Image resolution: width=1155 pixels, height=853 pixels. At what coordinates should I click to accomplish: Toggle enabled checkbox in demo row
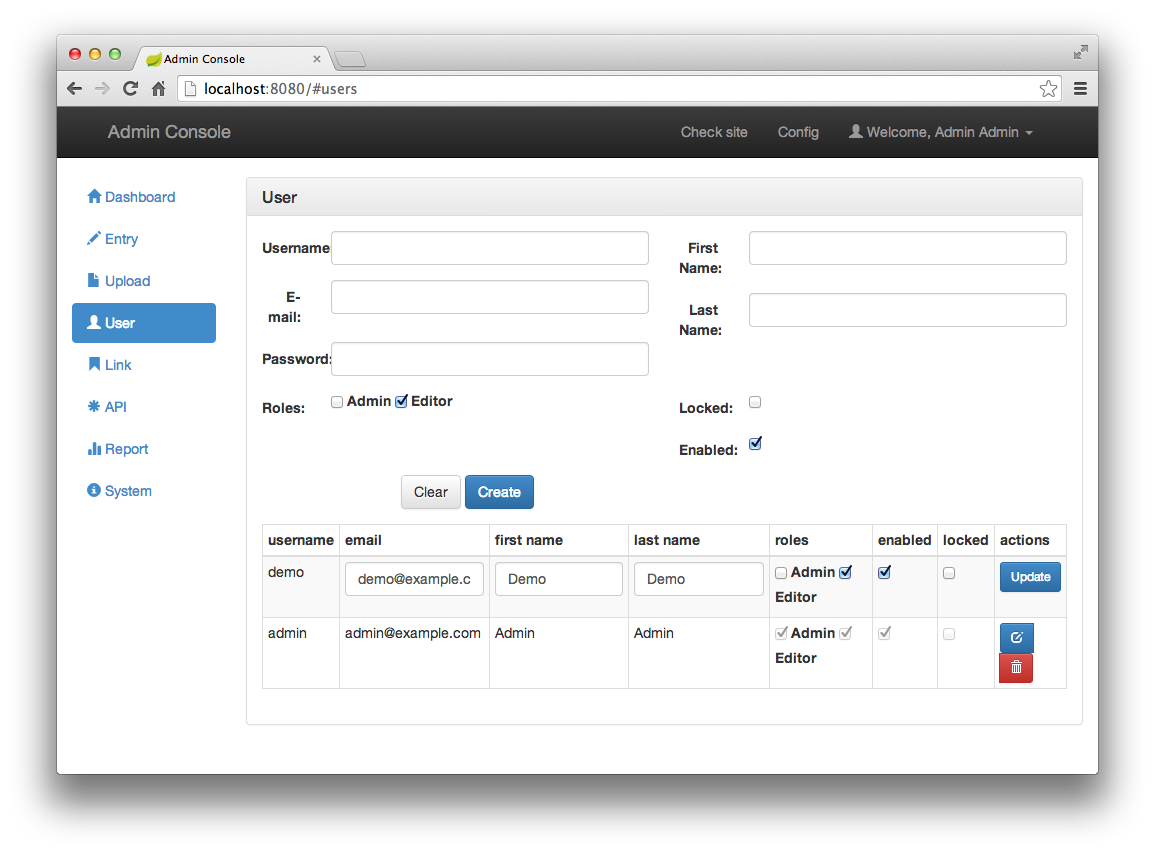(885, 572)
